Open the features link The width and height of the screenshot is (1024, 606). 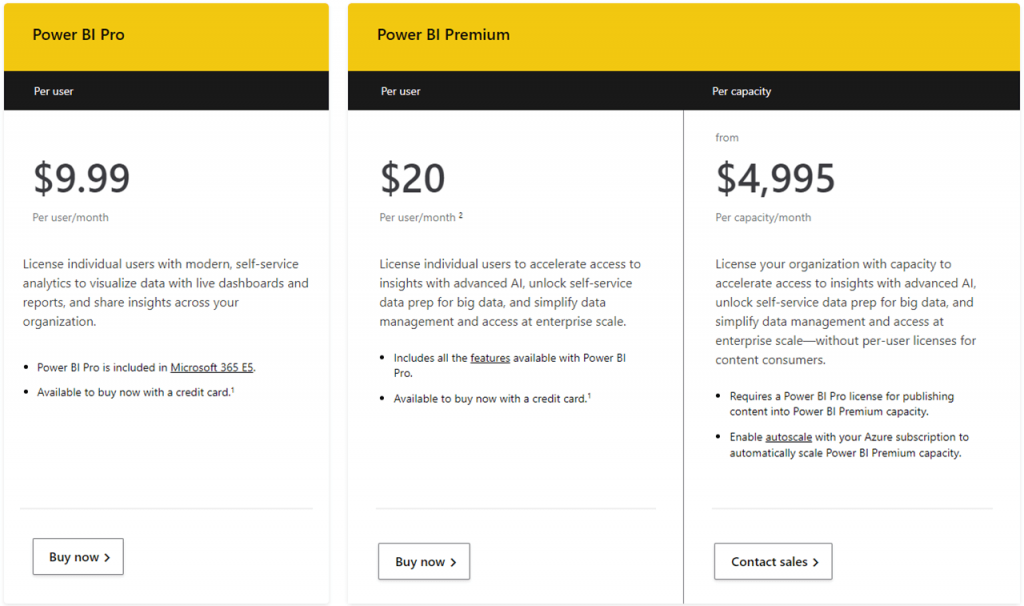pyautogui.click(x=490, y=358)
